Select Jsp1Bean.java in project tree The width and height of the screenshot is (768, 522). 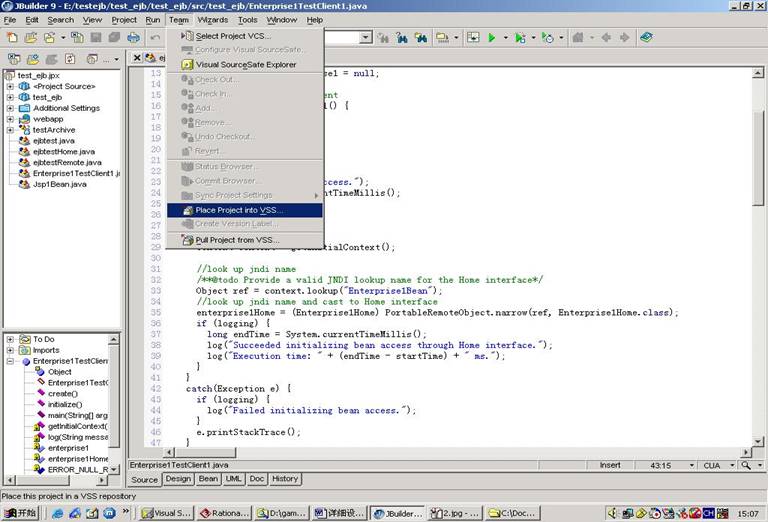click(x=60, y=185)
